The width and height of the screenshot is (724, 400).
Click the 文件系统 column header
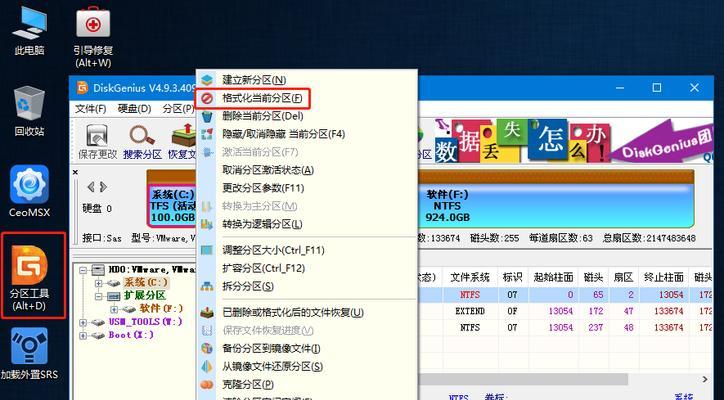(470, 277)
